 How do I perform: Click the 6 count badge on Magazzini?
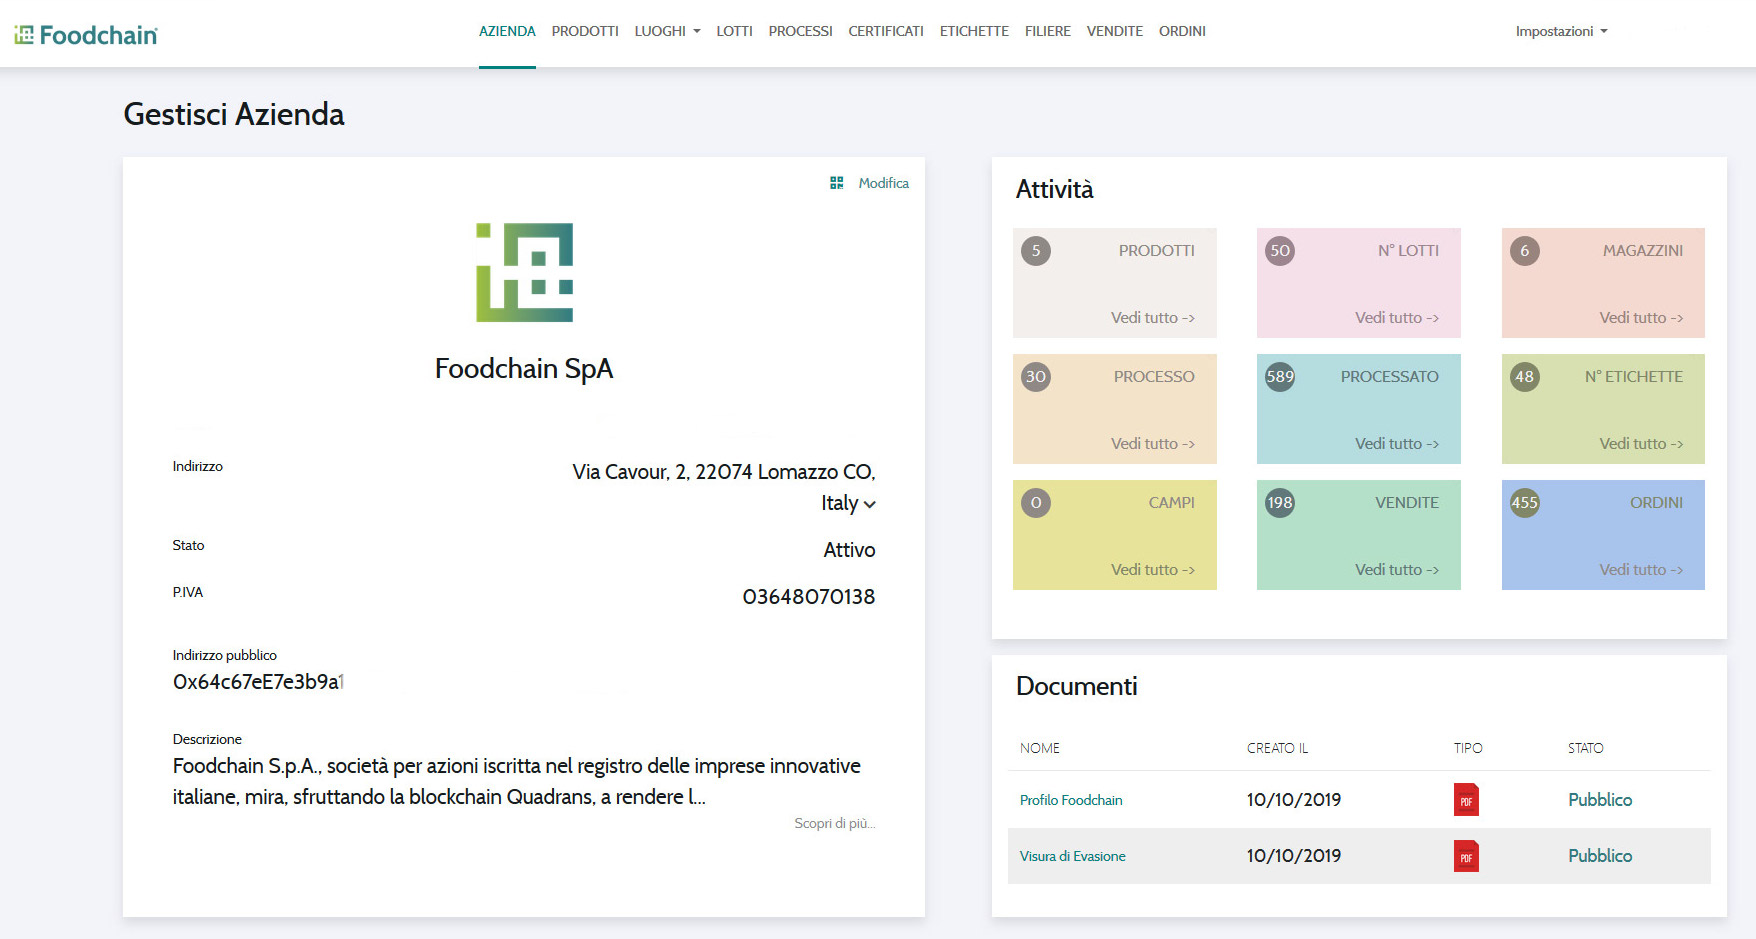(x=1524, y=251)
